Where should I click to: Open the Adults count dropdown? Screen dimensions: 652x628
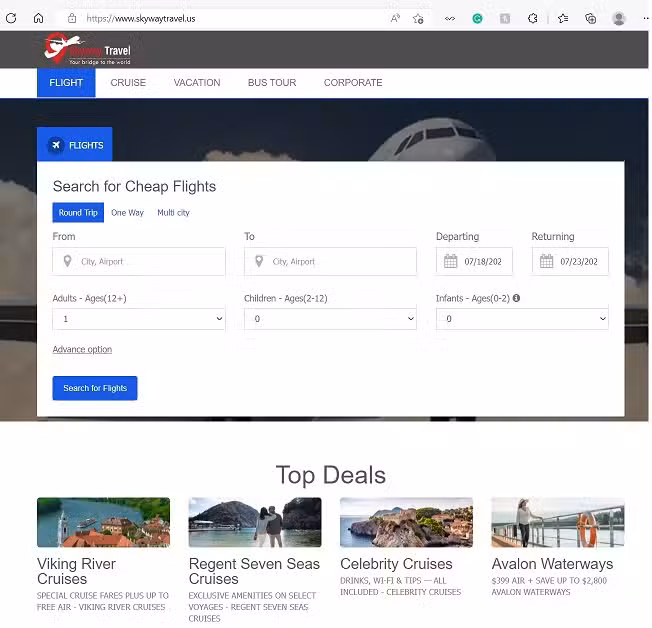(x=138, y=319)
